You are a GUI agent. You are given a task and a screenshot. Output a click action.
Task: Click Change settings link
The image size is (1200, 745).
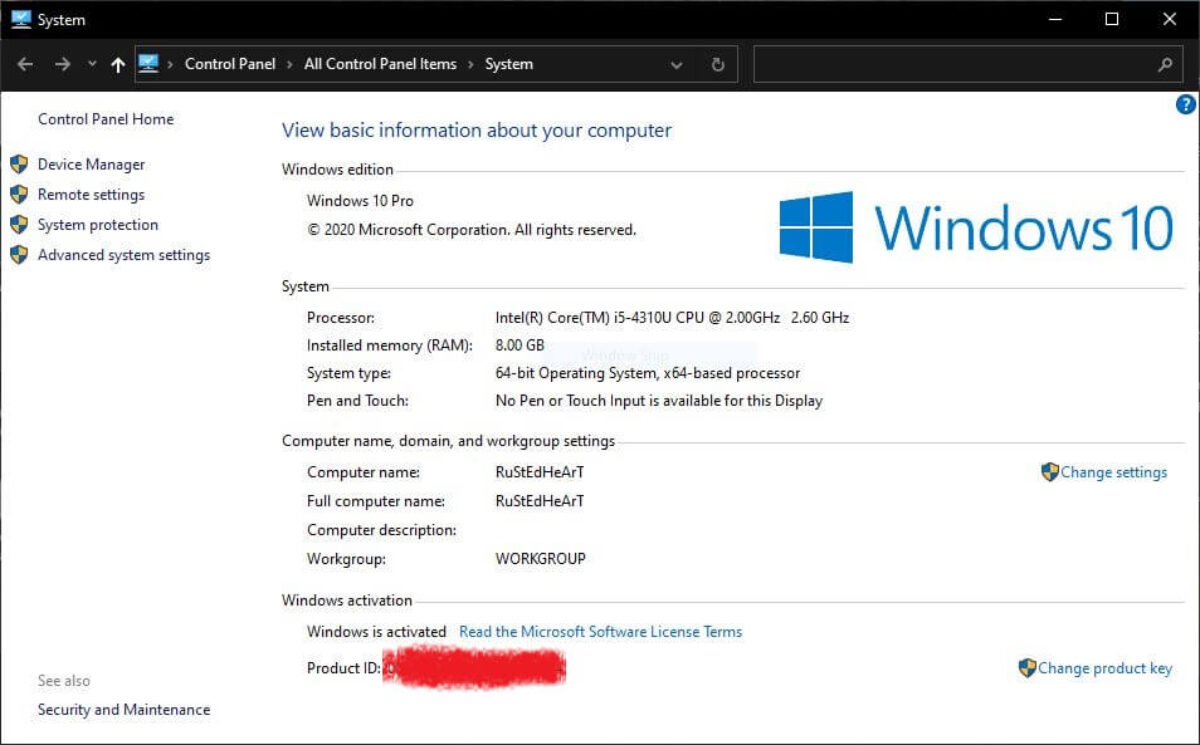tap(1114, 472)
